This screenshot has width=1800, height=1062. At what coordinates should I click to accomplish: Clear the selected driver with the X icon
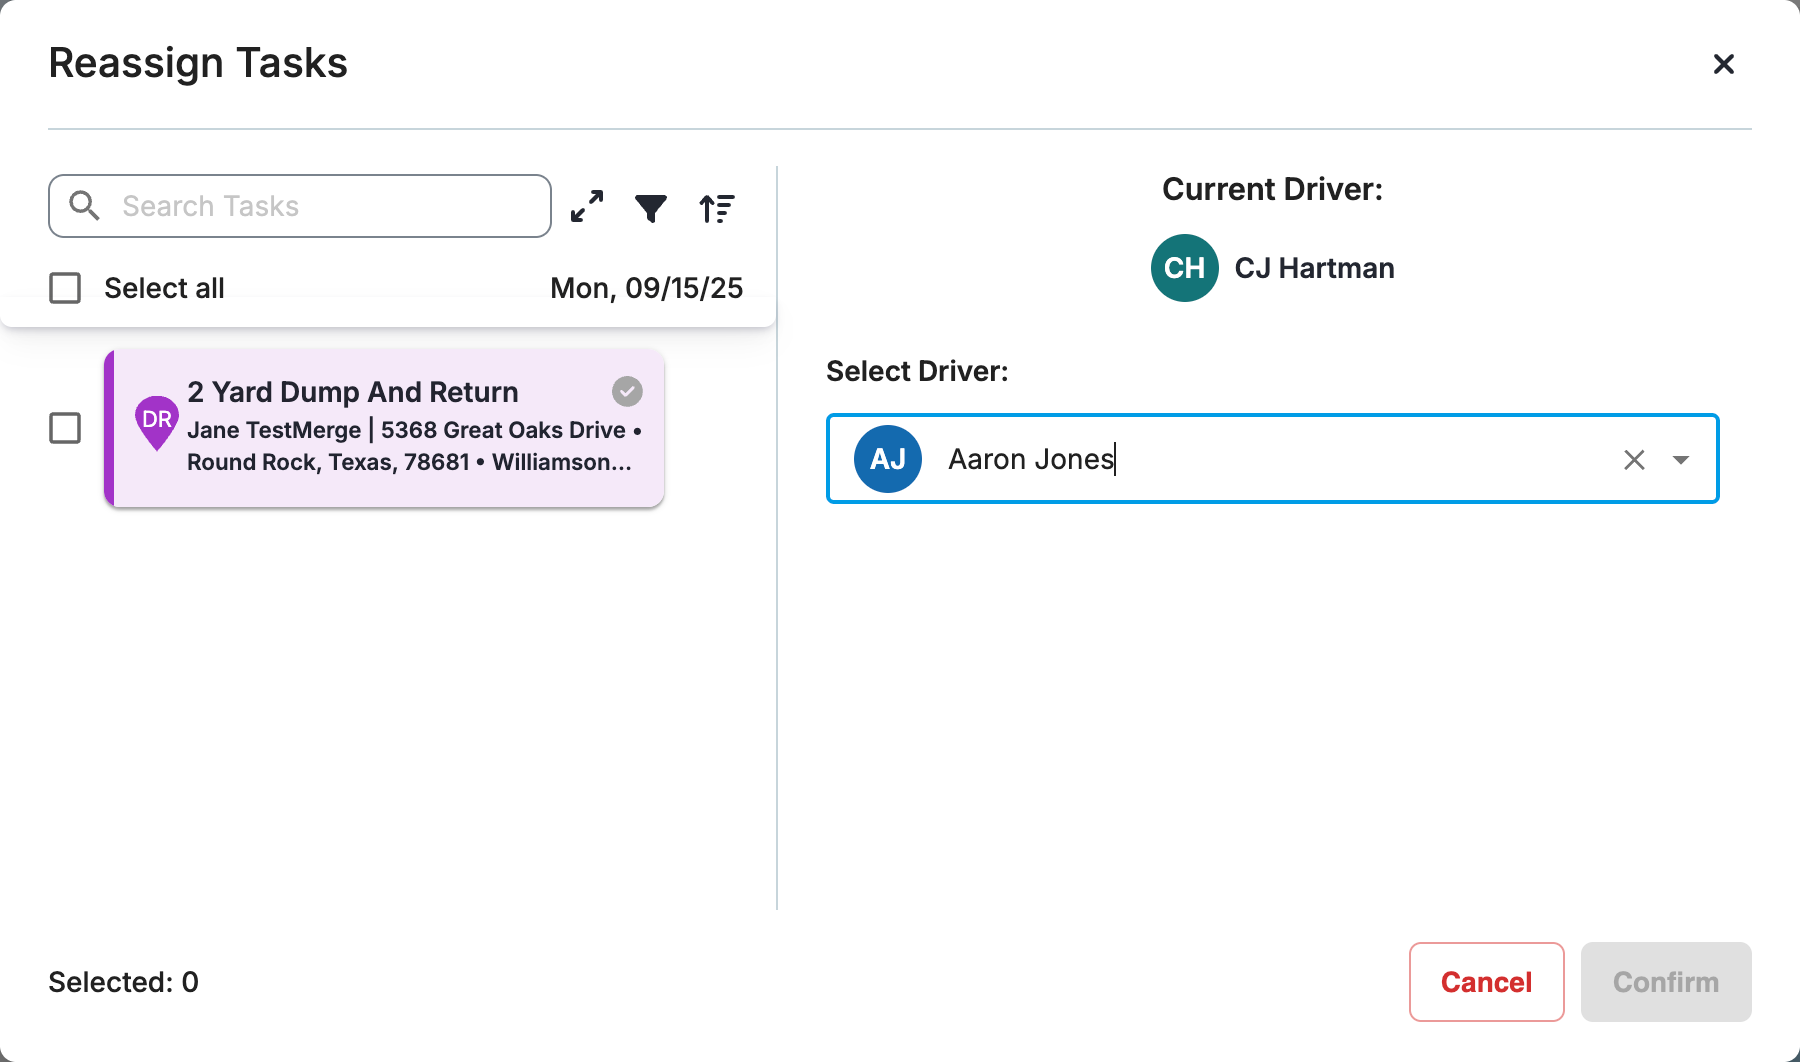pyautogui.click(x=1634, y=459)
